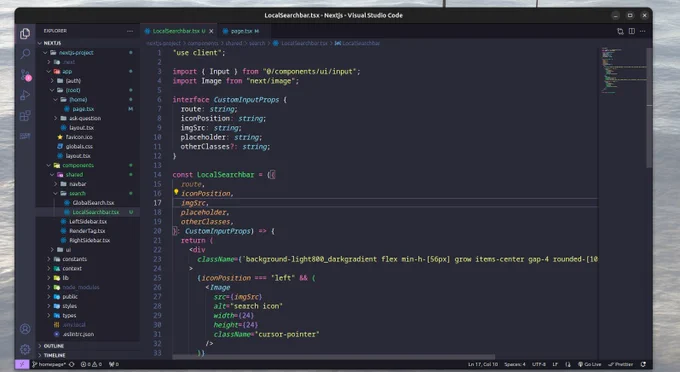Change end of line sequence LF
680x372 pixels.
click(555, 364)
